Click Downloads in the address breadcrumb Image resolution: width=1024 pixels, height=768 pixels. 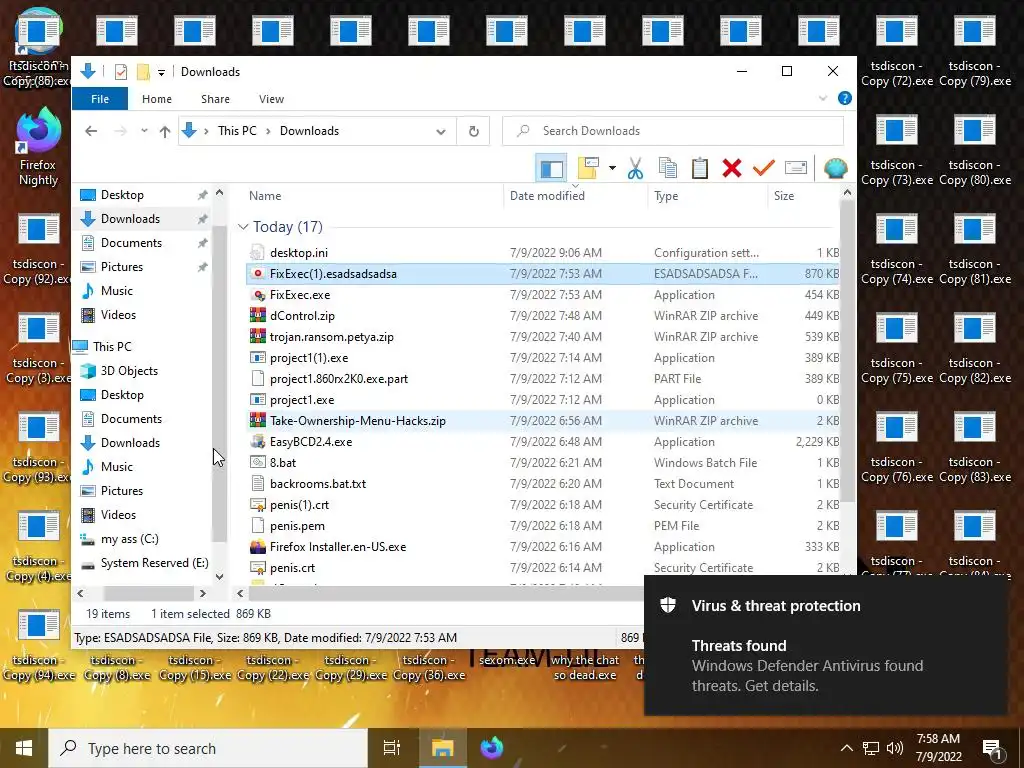309,131
